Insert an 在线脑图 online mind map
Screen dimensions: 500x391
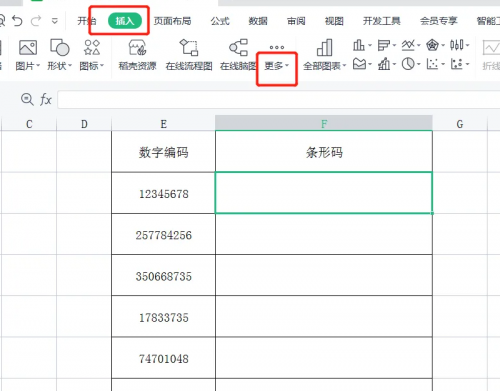[x=238, y=55]
